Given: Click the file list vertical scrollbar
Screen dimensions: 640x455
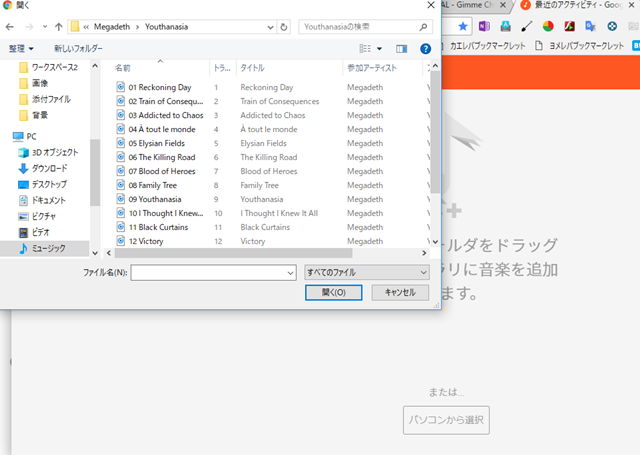Looking at the screenshot, I should (435, 133).
